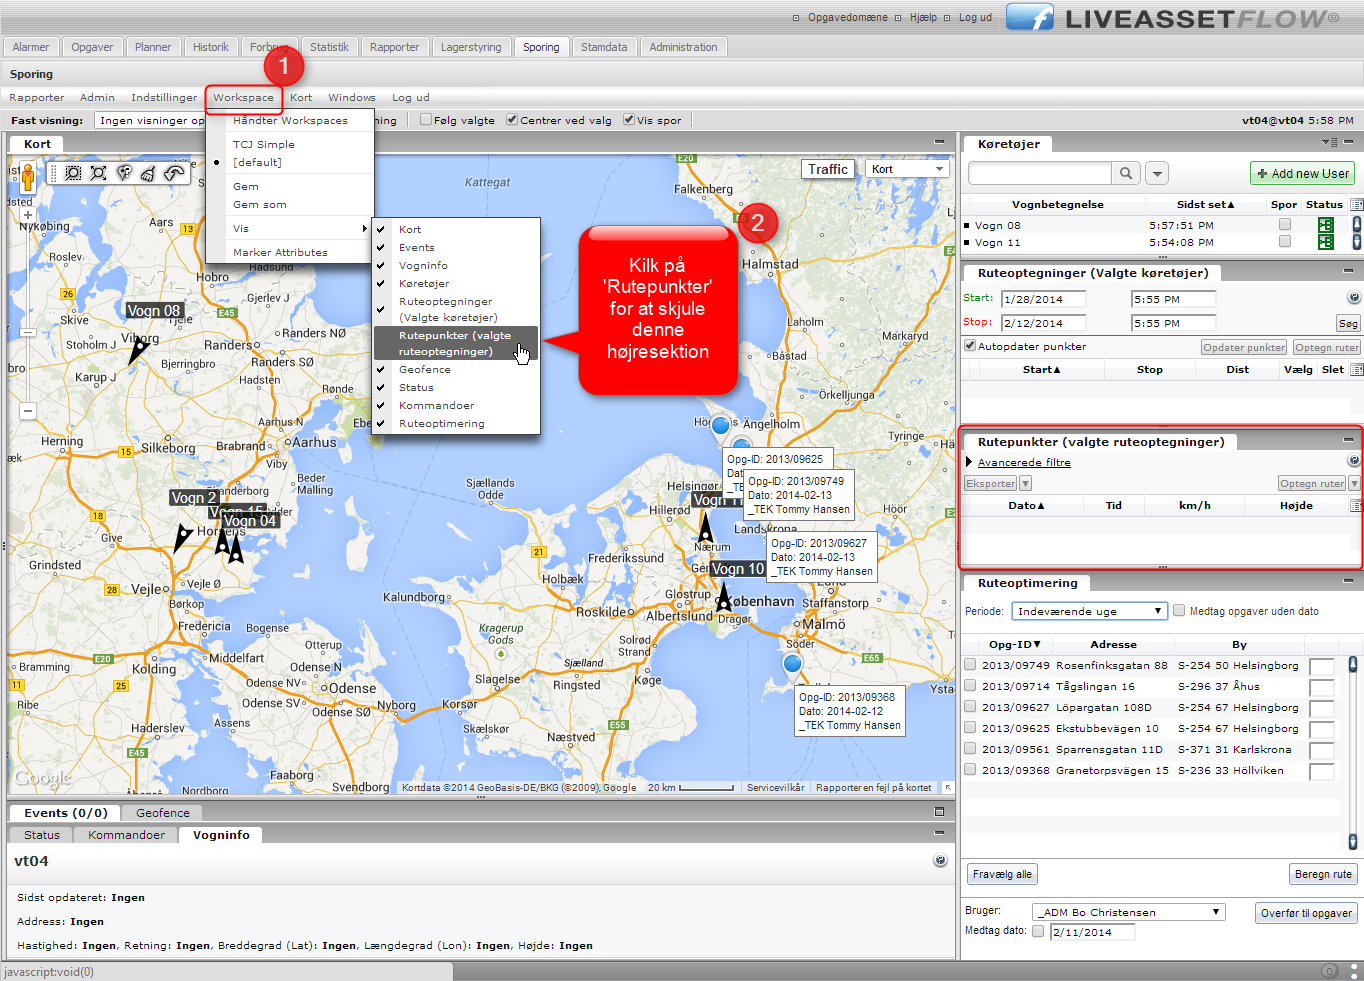Click the magnifier search icon in Køretøjer panel
The image size is (1364, 981).
coord(1126,173)
